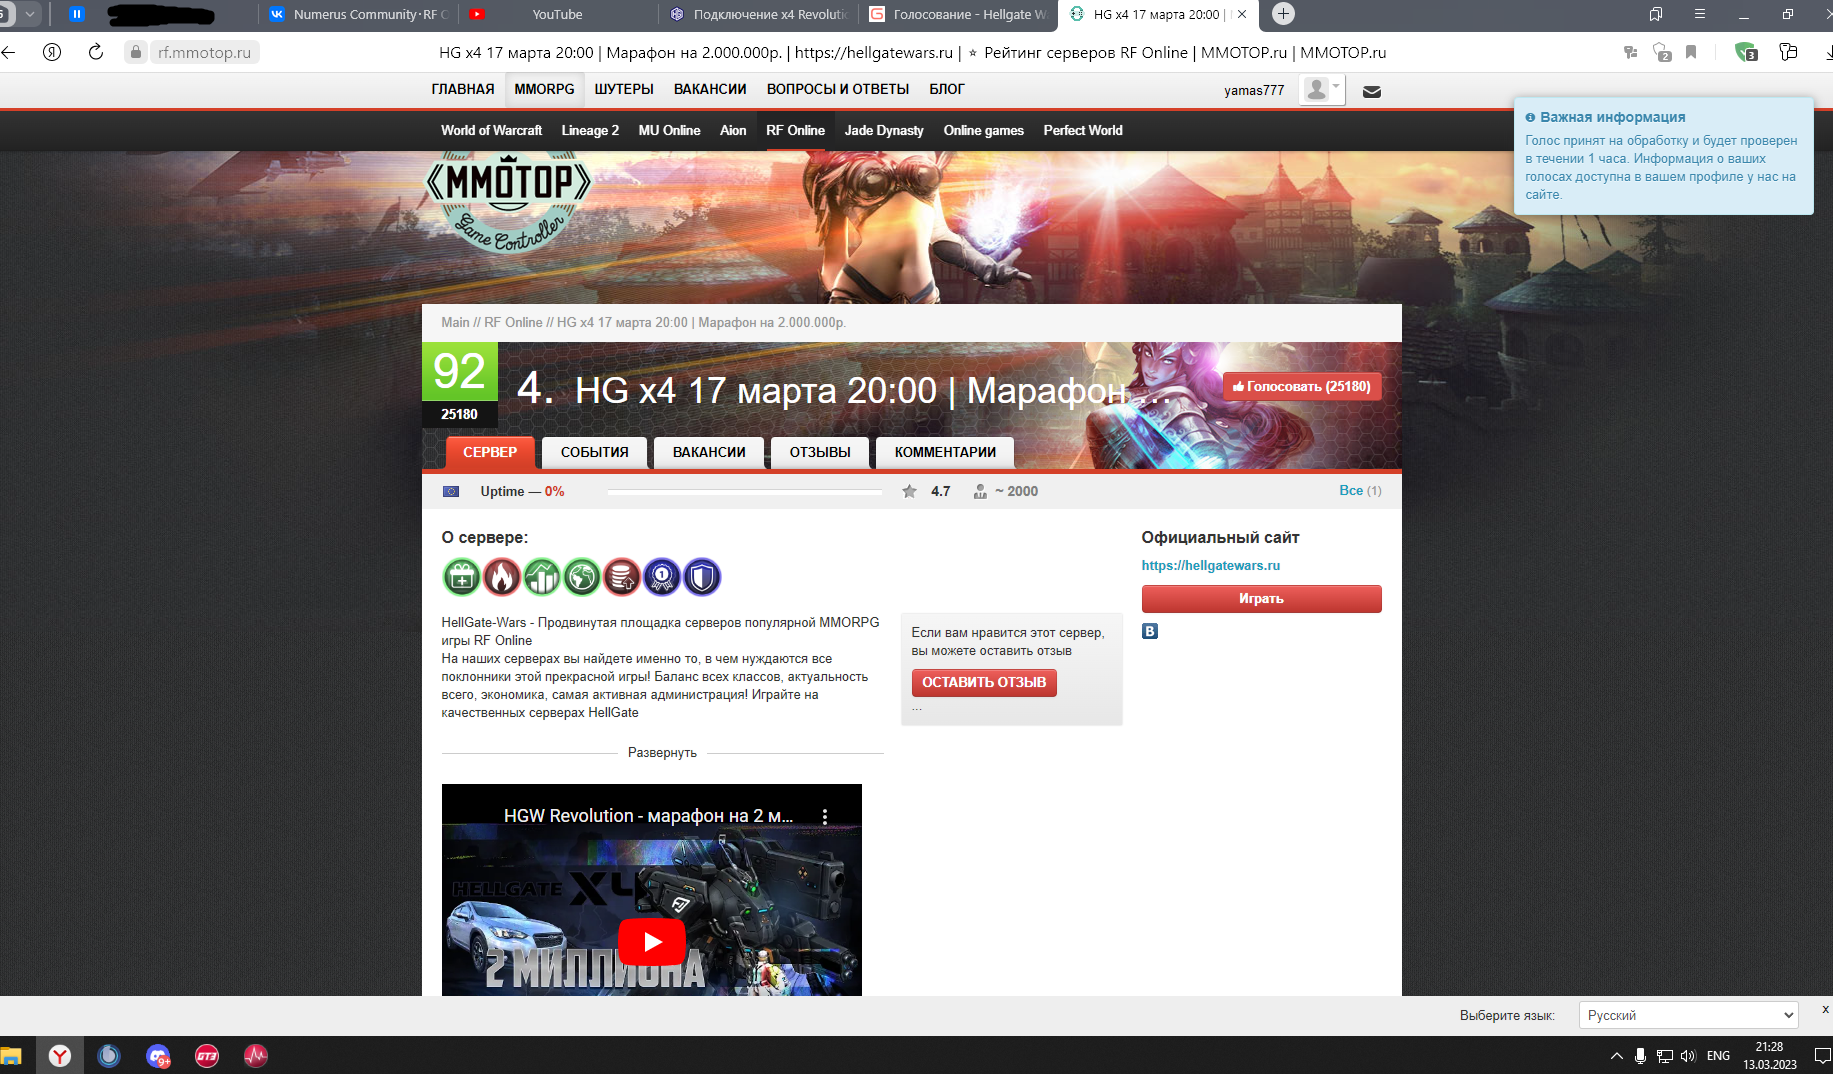Click the gift box server badge
The height and width of the screenshot is (1074, 1833).
click(462, 577)
